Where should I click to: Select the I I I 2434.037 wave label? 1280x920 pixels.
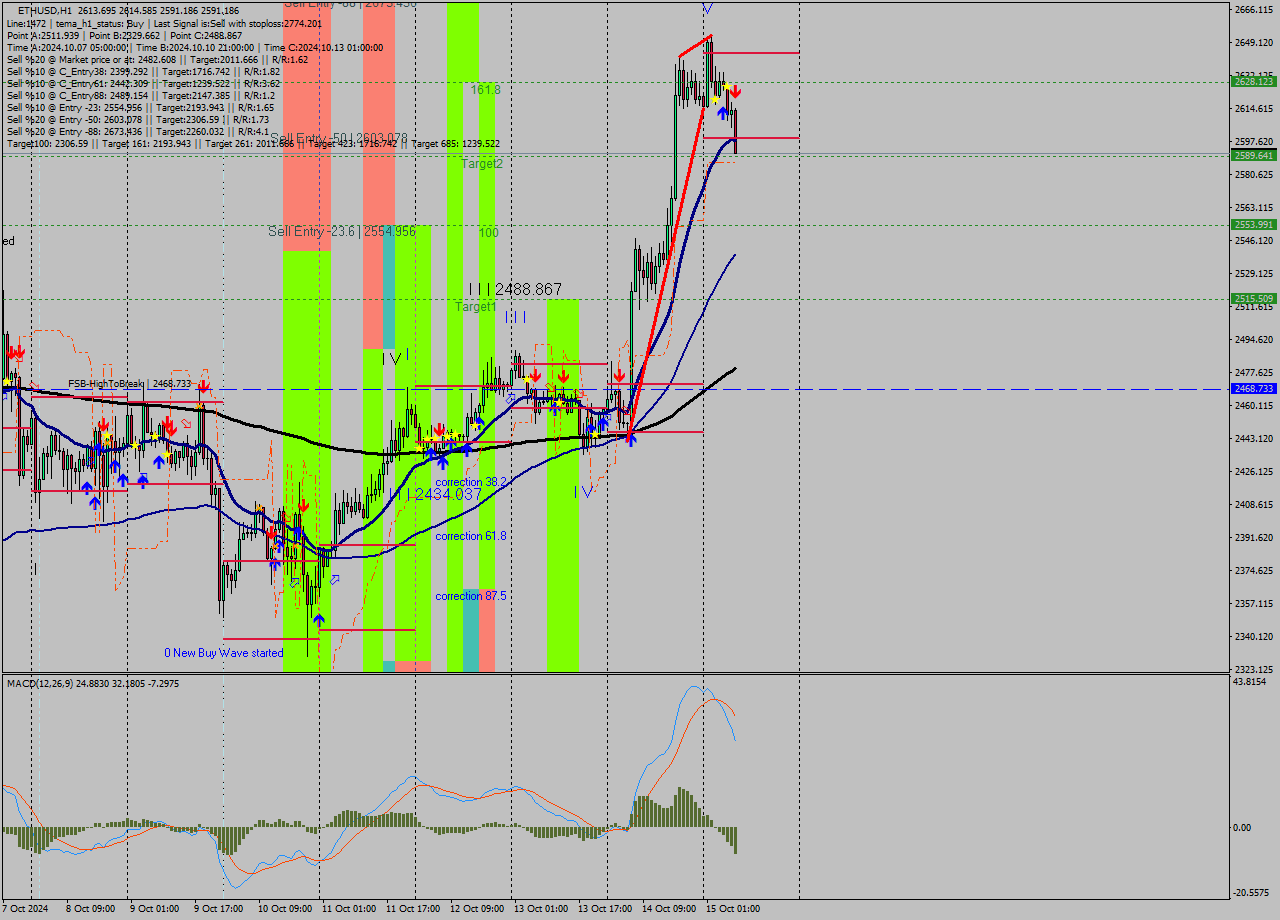pos(435,494)
